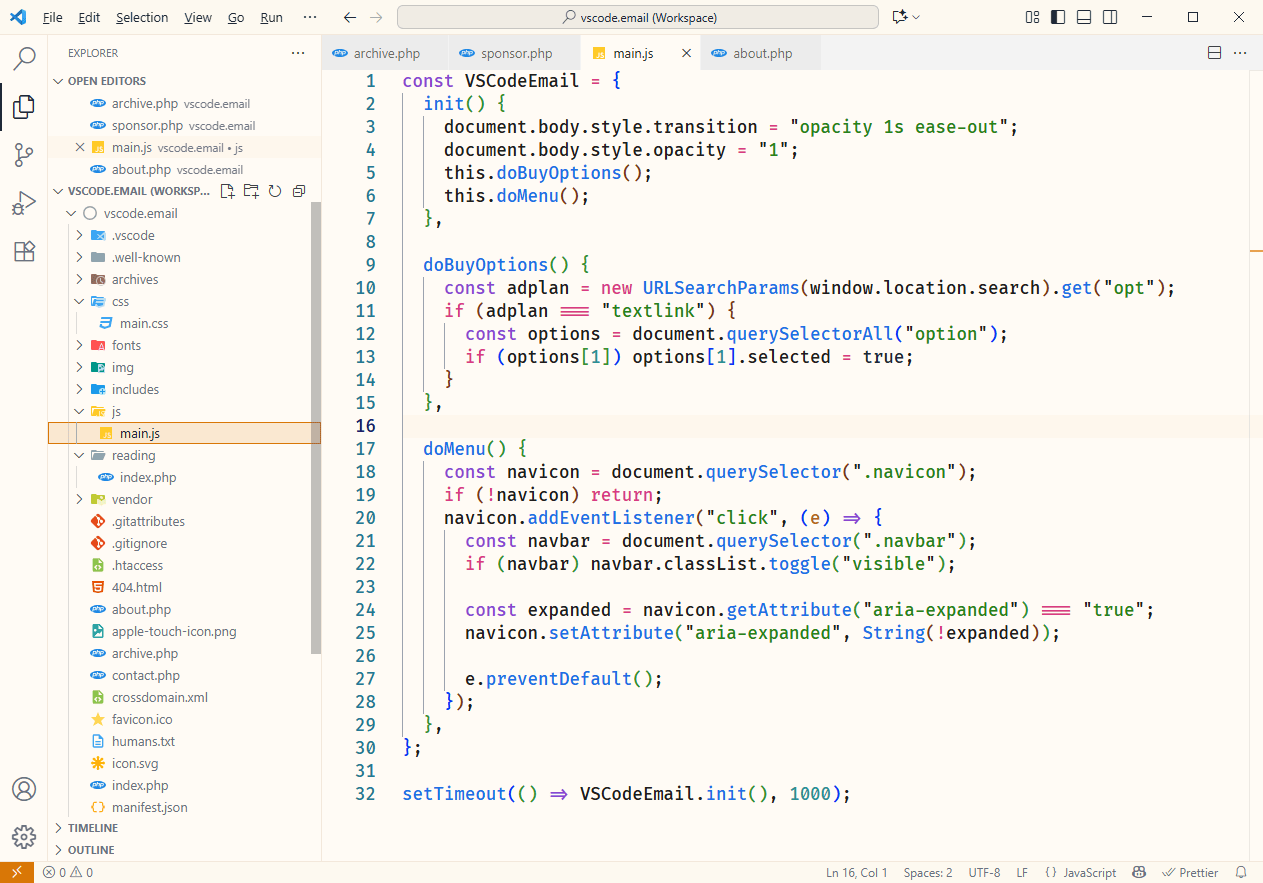
Task: Expand the archives folder
Action: tap(134, 279)
